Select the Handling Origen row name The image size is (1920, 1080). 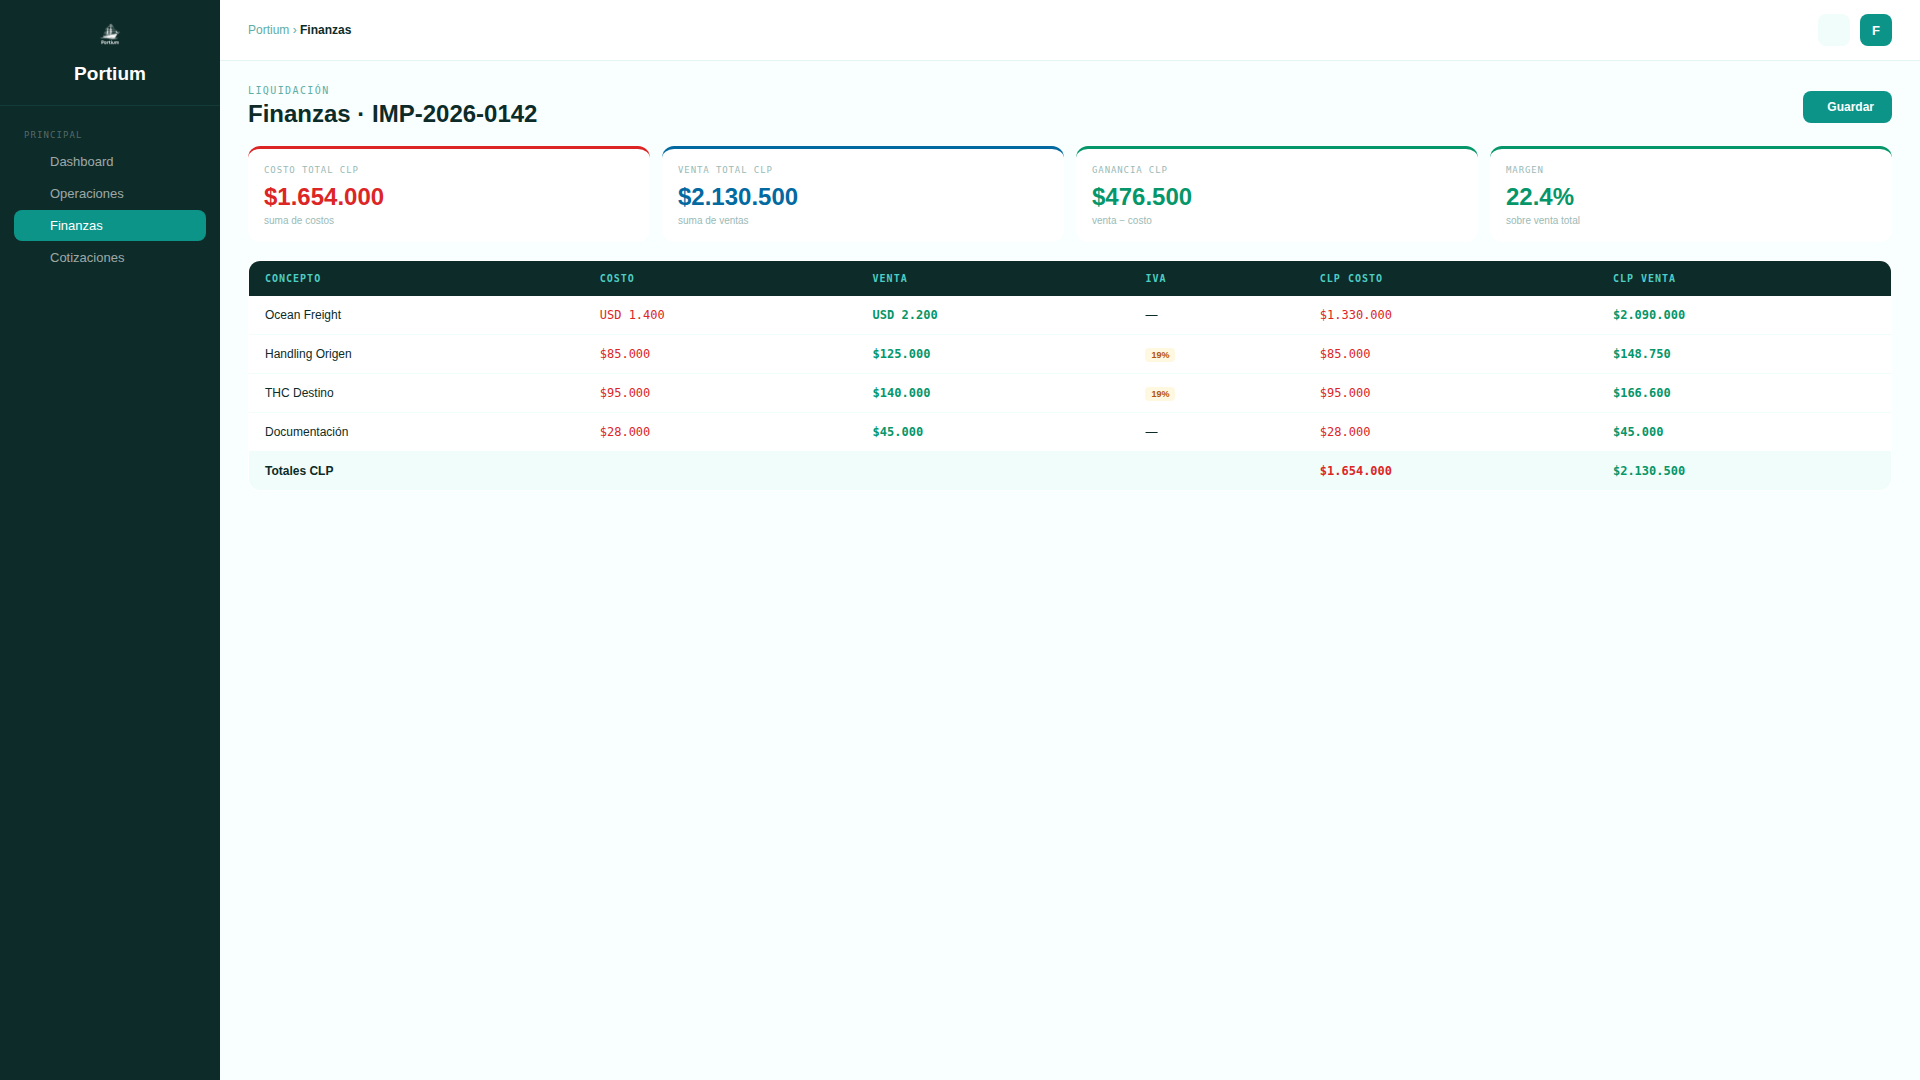(308, 354)
